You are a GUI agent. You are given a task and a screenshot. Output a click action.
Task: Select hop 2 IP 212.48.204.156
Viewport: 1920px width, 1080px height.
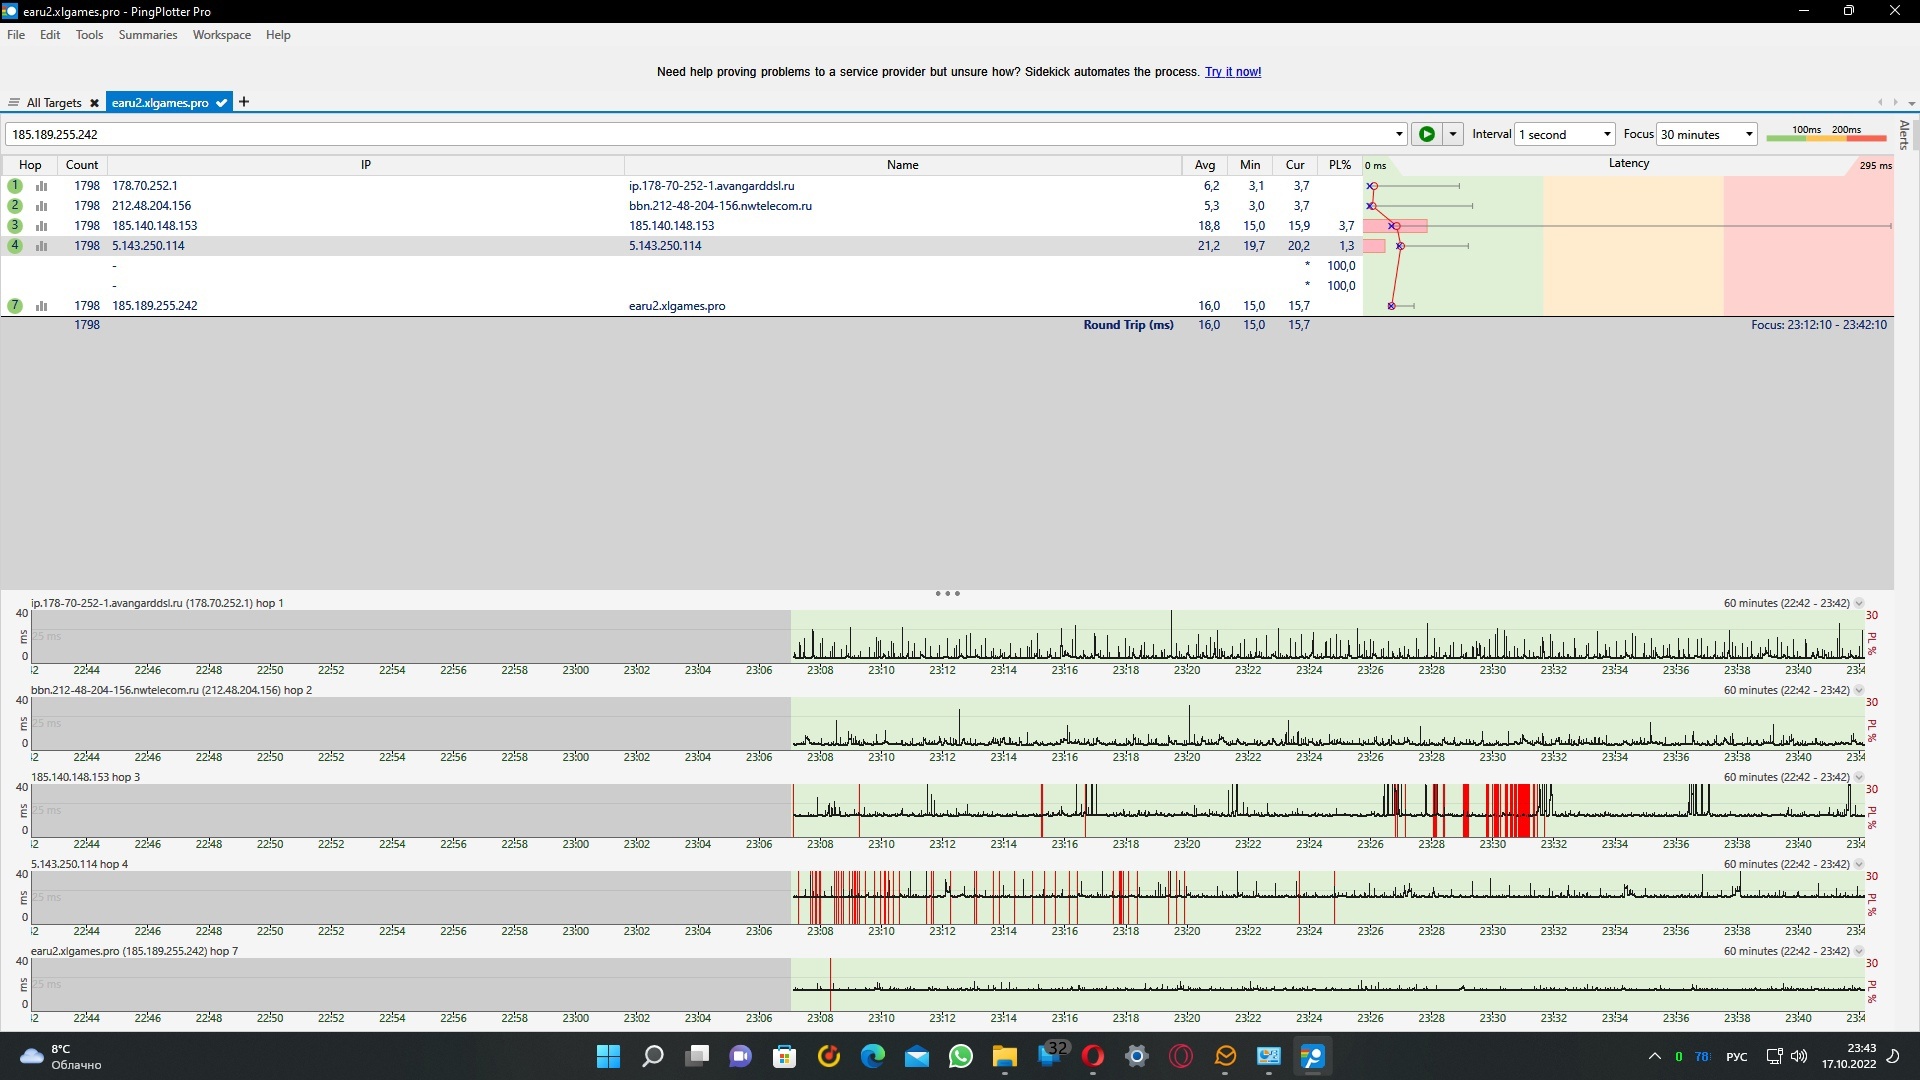tap(151, 206)
